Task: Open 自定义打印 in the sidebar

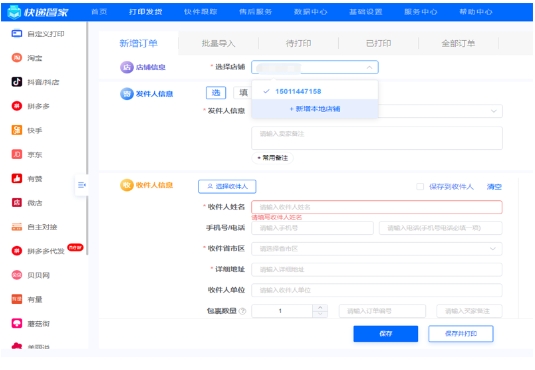Action: coord(38,34)
